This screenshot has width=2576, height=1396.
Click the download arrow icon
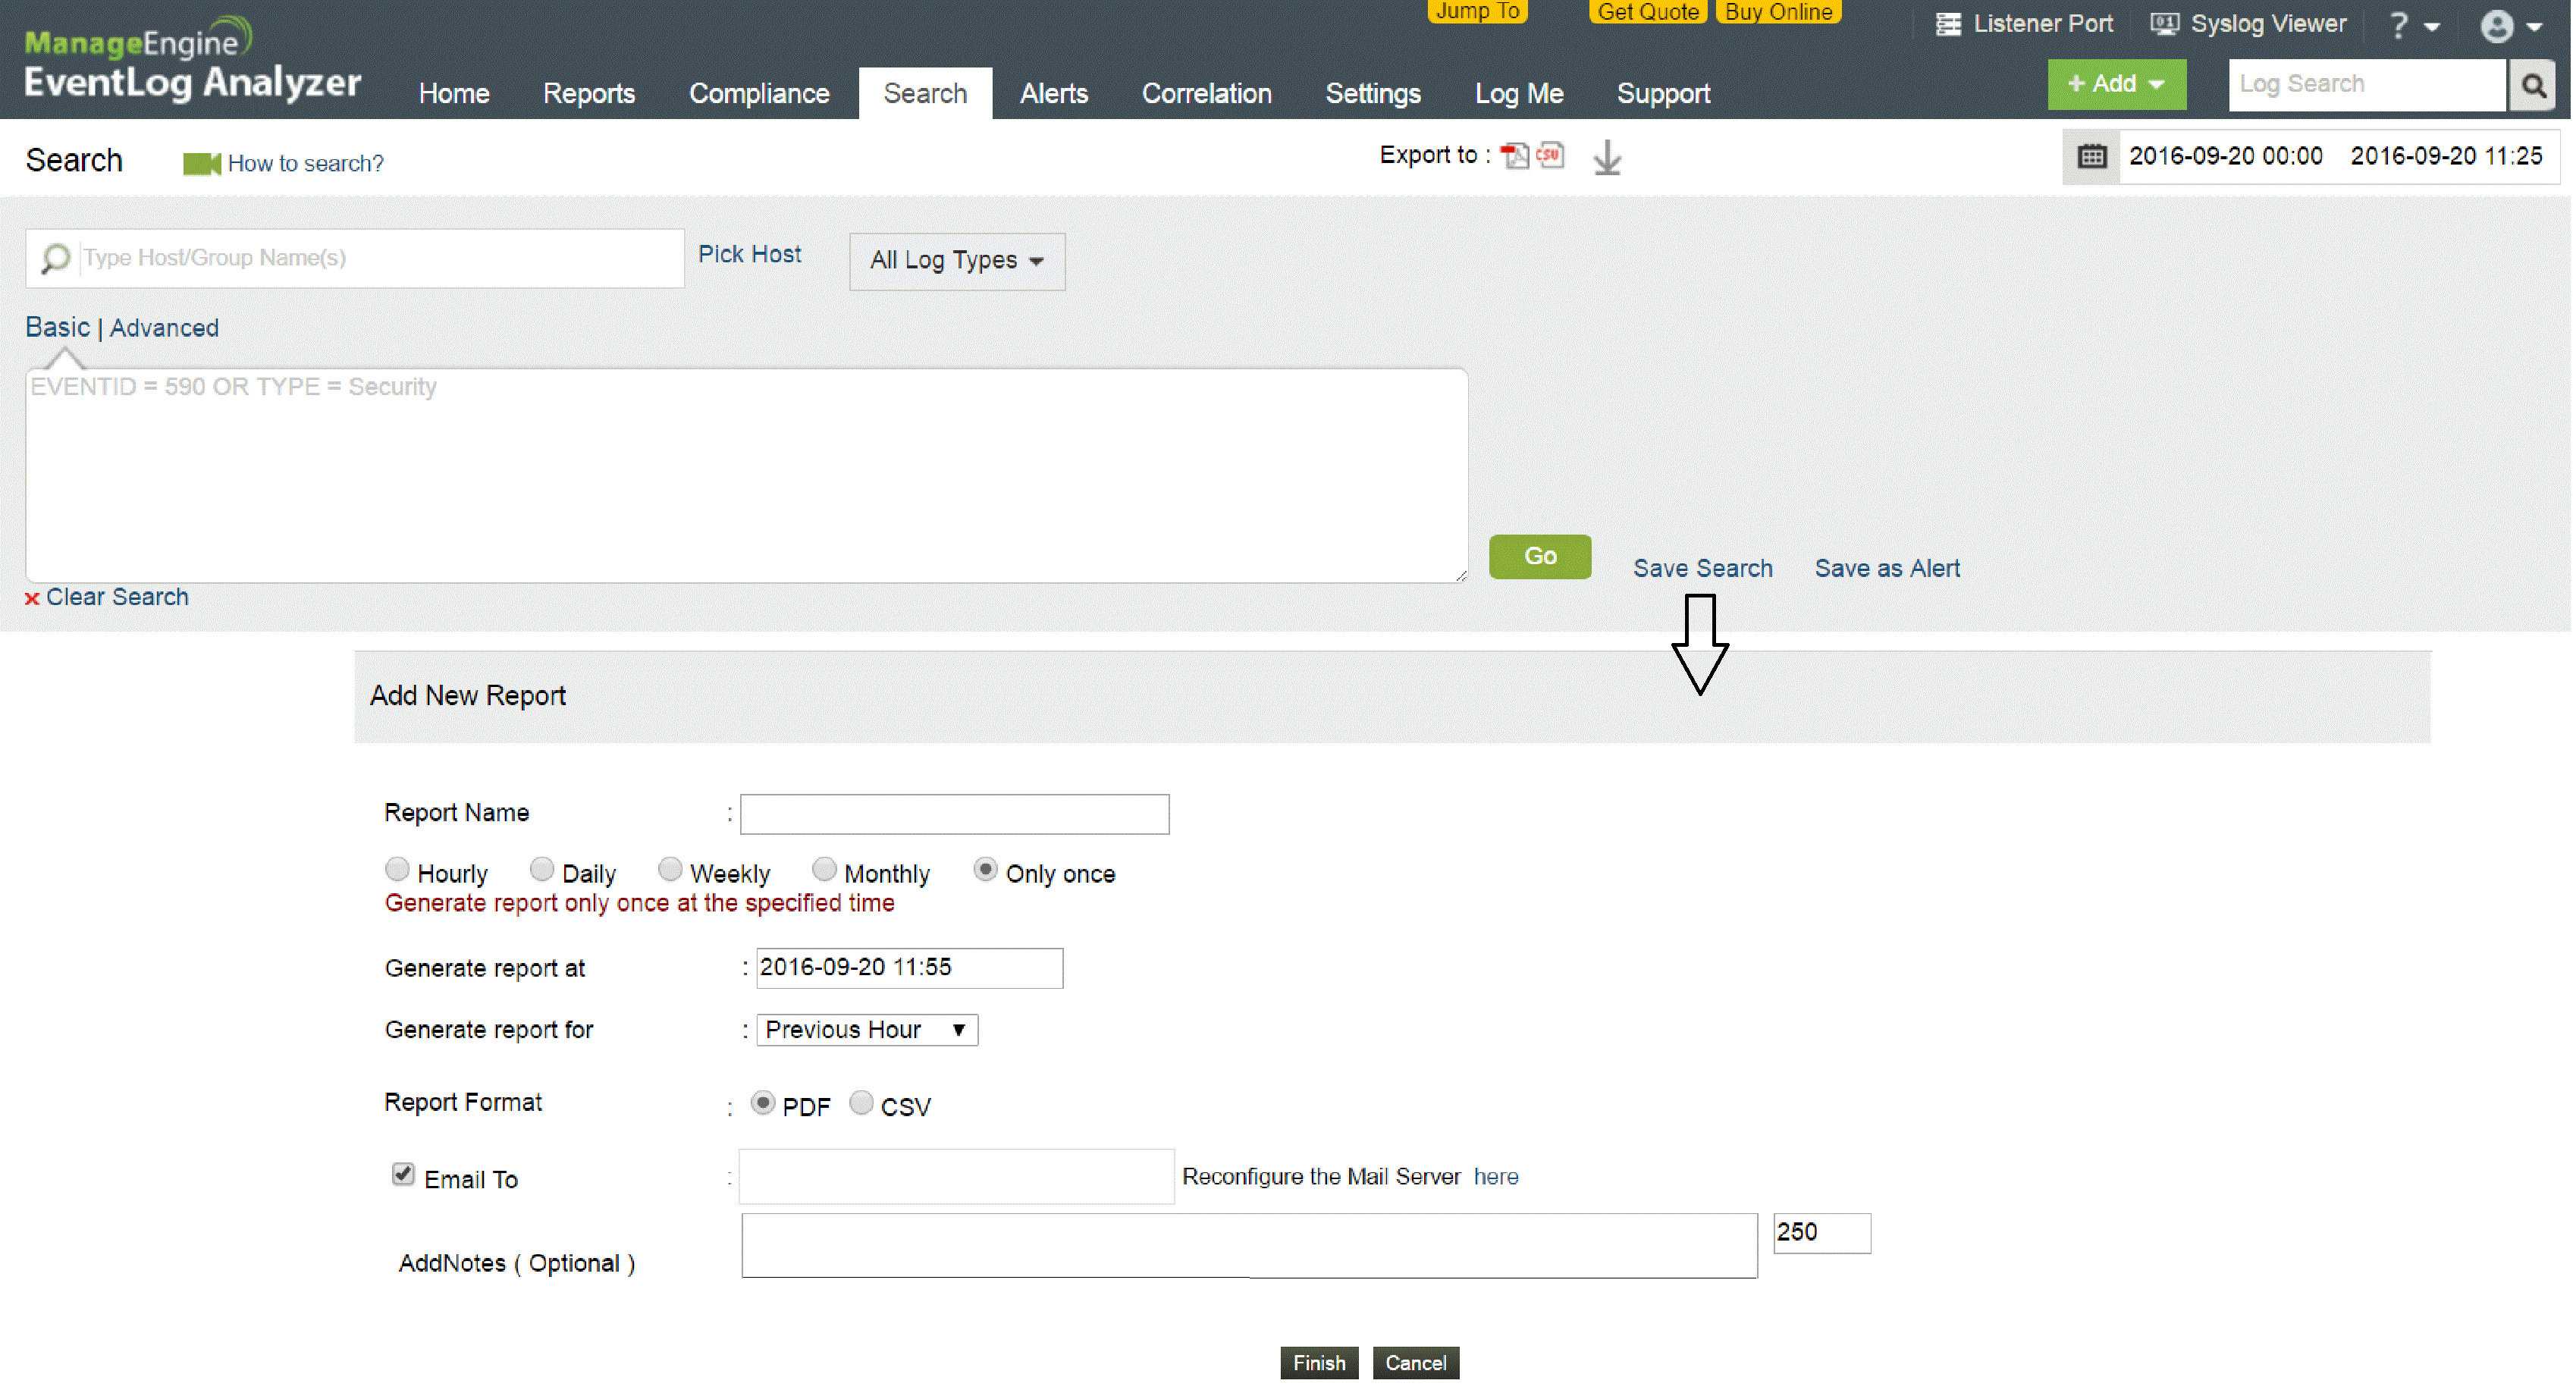pos(1606,158)
